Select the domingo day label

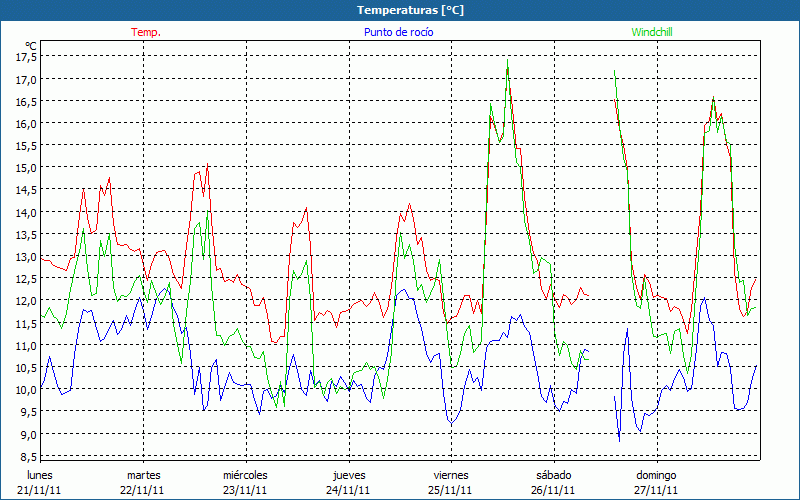[656, 475]
